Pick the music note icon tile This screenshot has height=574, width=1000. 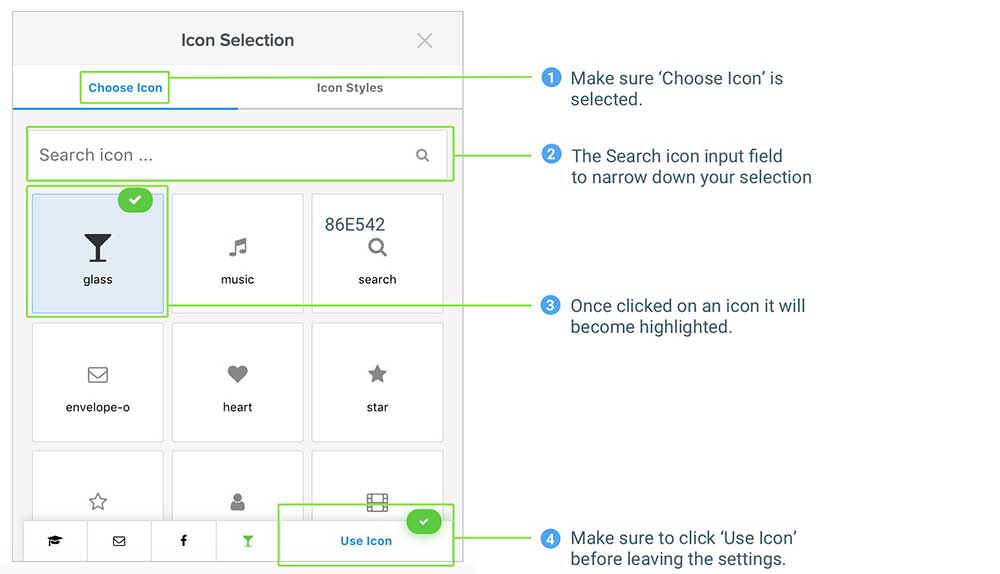click(x=237, y=254)
